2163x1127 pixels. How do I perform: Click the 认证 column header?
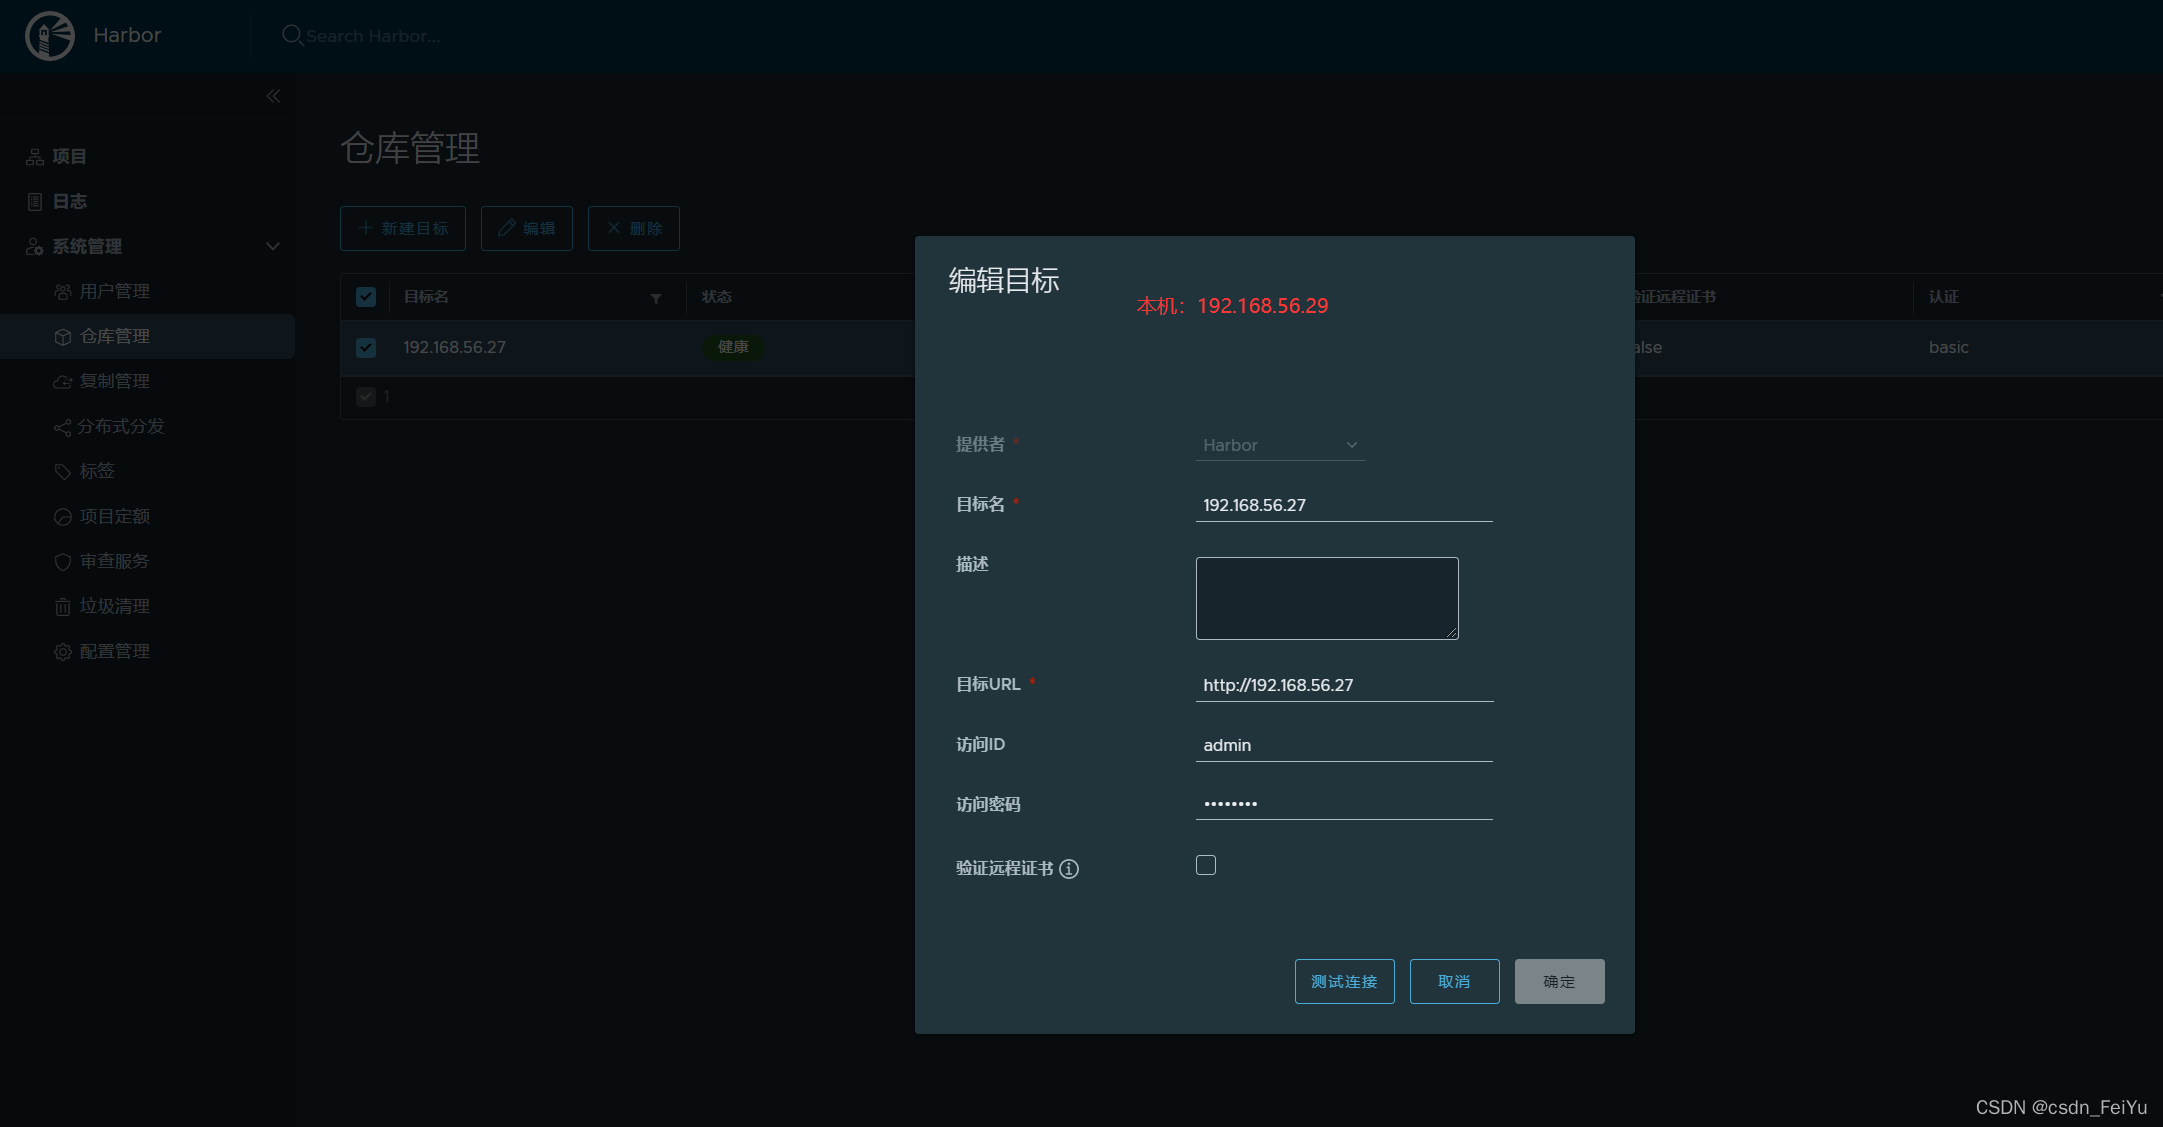click(x=1943, y=297)
